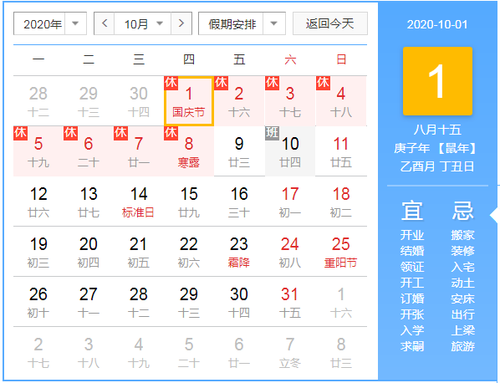
Task: Select November 5 二十
Action: click(x=189, y=352)
